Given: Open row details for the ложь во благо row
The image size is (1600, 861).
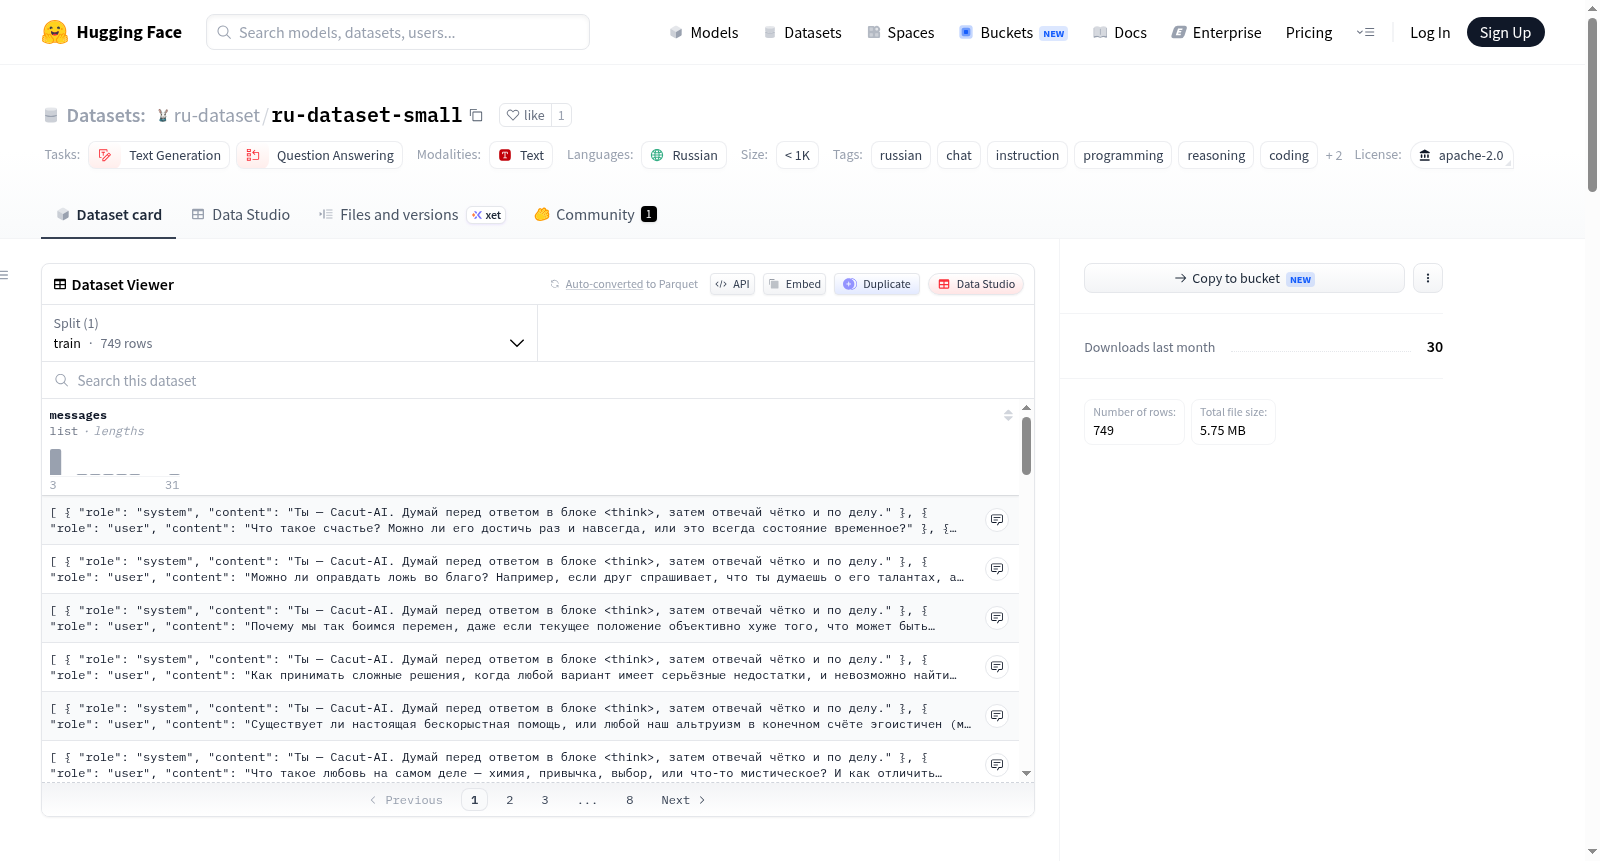Looking at the screenshot, I should tap(997, 569).
